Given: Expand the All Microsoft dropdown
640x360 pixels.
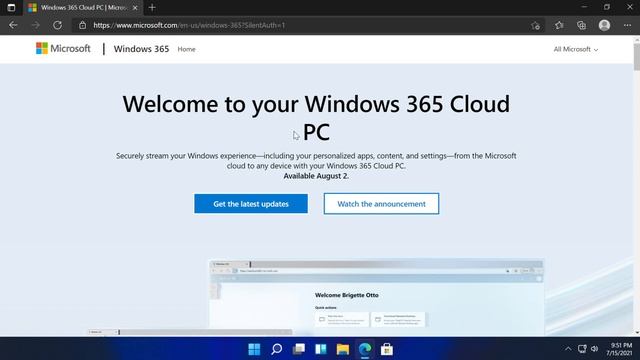Looking at the screenshot, I should 576,49.
